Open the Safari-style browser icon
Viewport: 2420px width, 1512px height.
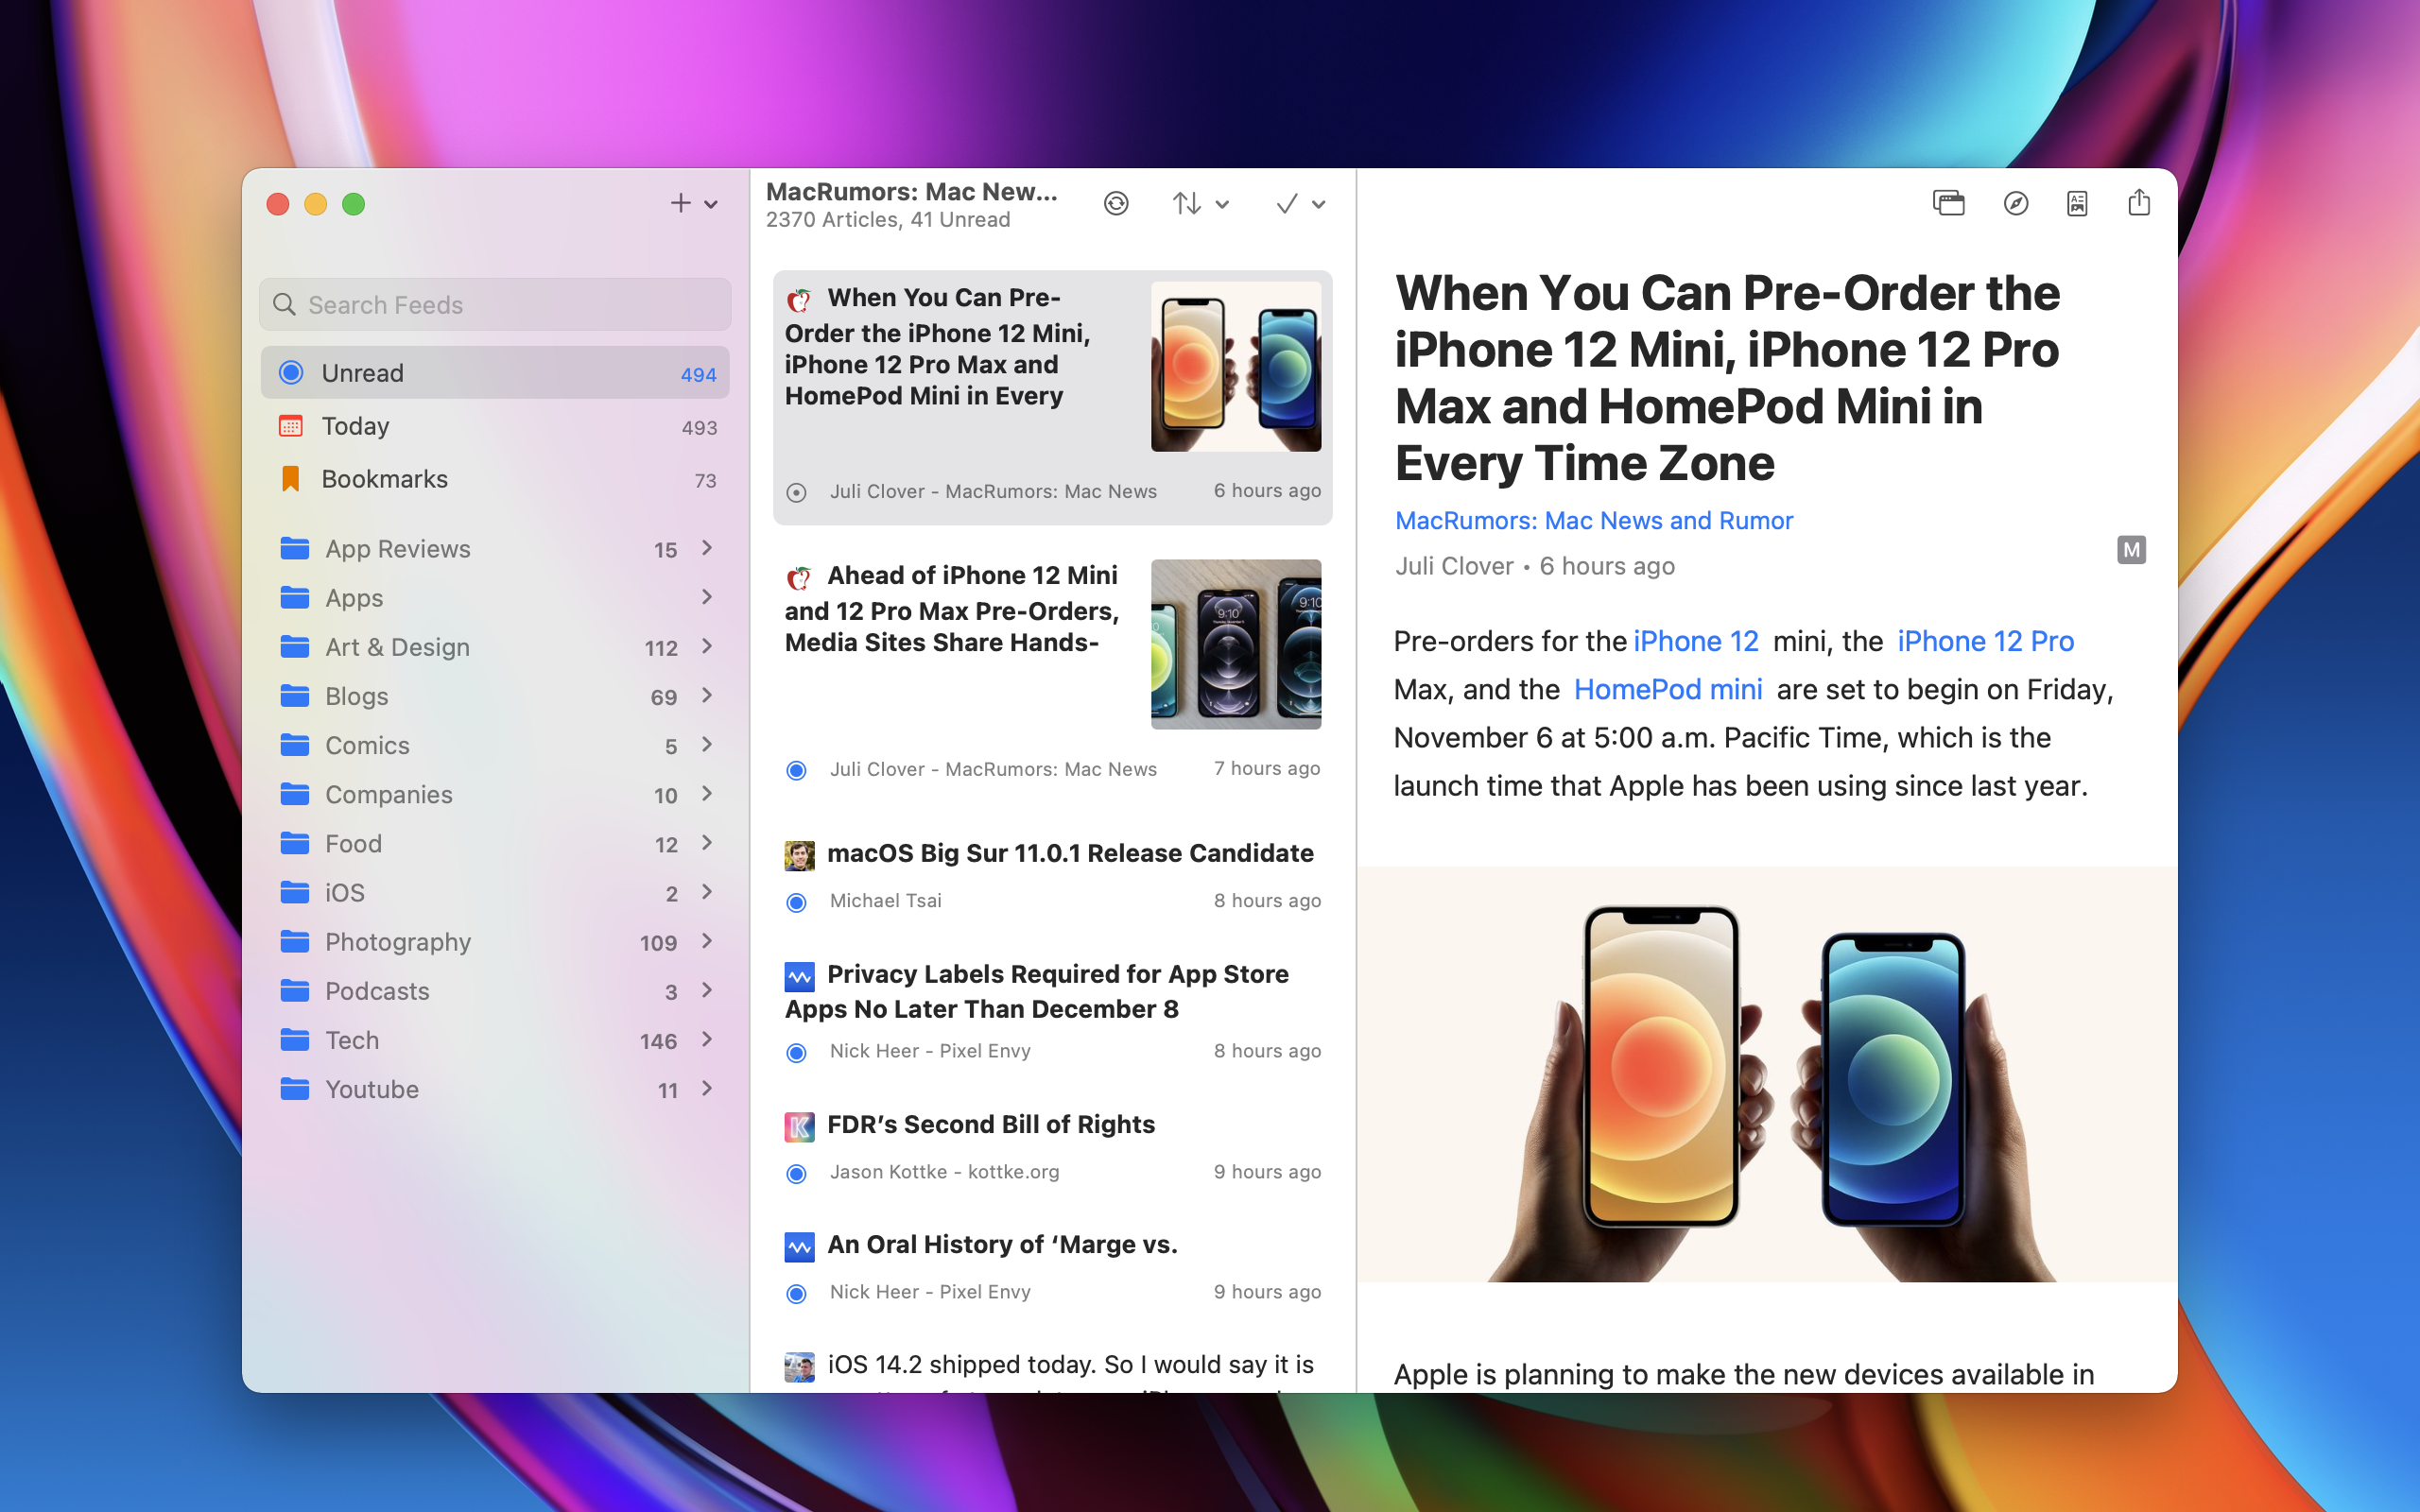[2015, 204]
